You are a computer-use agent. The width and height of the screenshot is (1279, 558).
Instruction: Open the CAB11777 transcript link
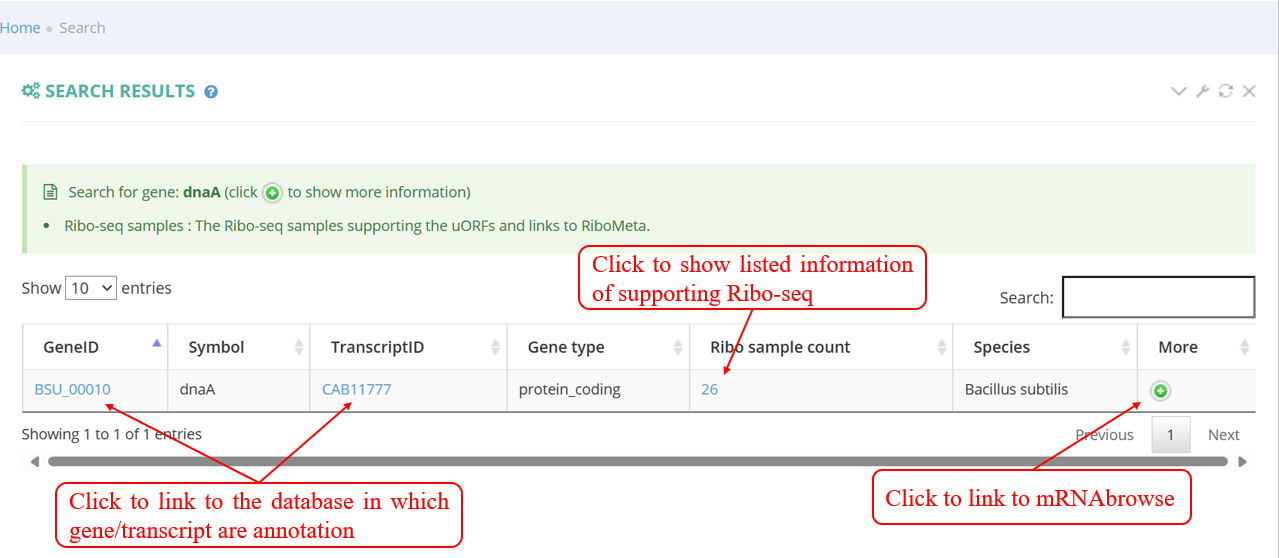[356, 390]
